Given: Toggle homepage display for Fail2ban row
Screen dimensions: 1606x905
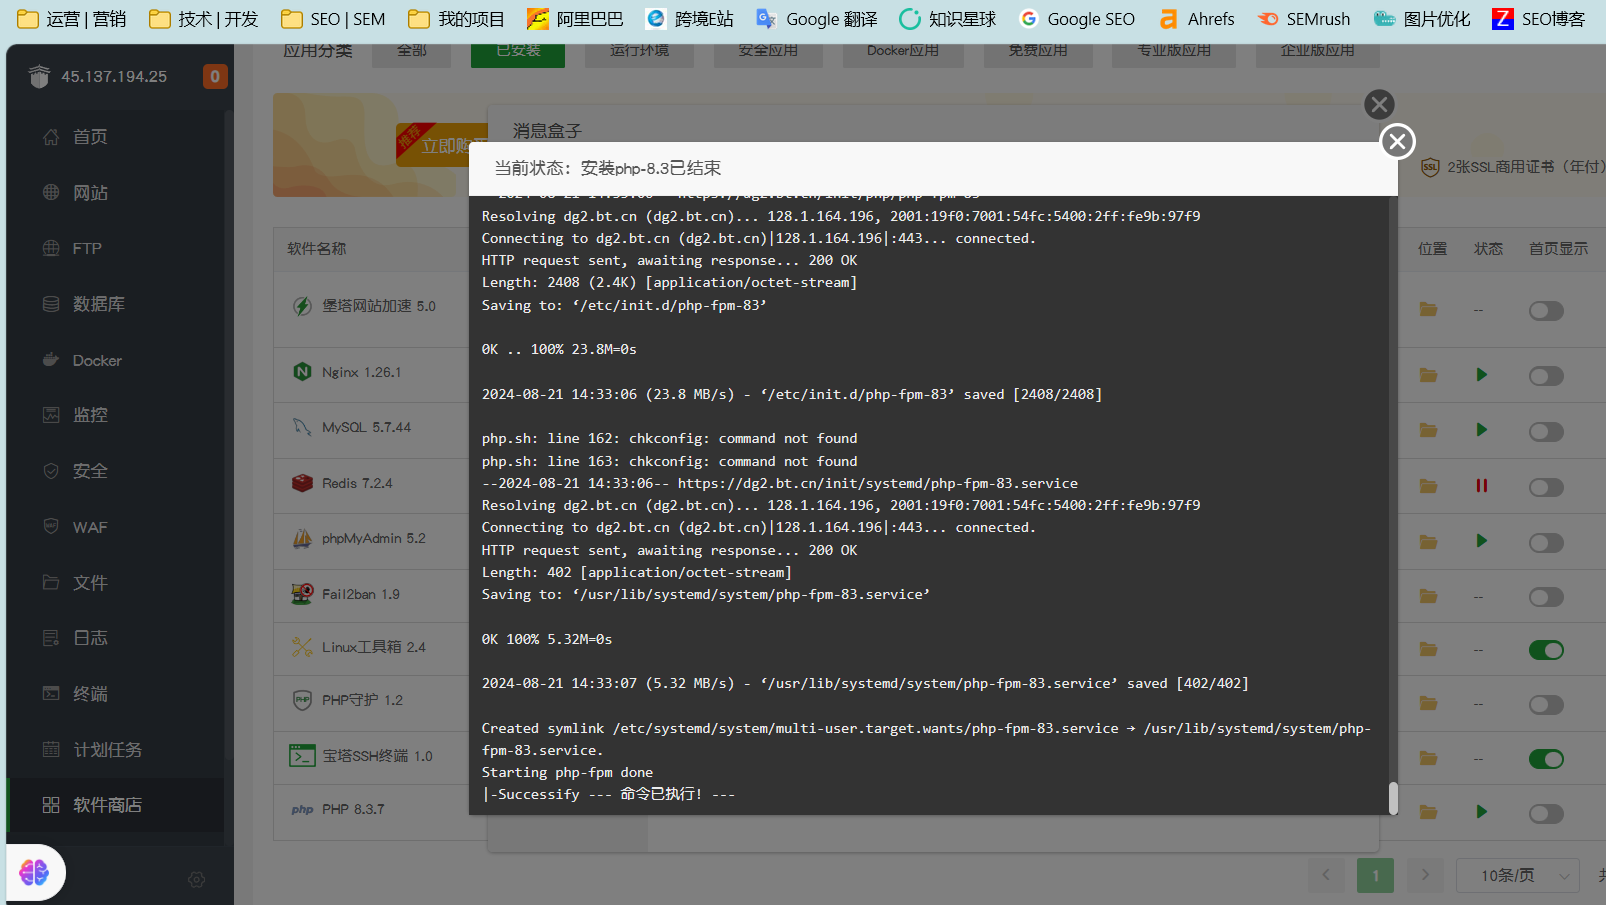Looking at the screenshot, I should pyautogui.click(x=1546, y=597).
